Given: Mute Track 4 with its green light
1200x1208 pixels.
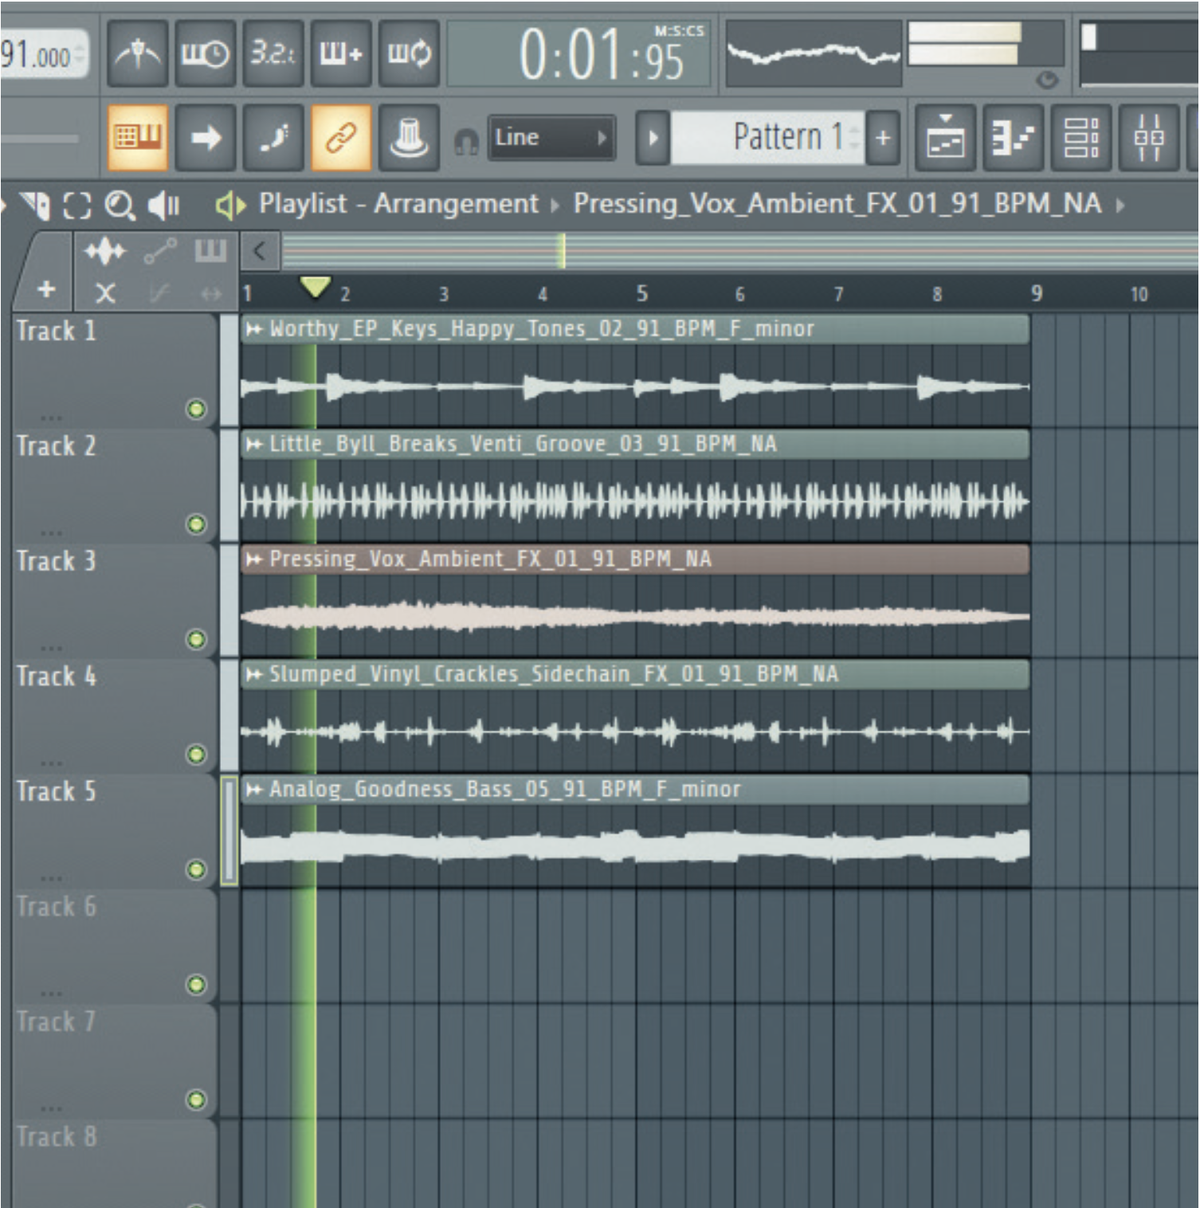Looking at the screenshot, I should point(196,754).
